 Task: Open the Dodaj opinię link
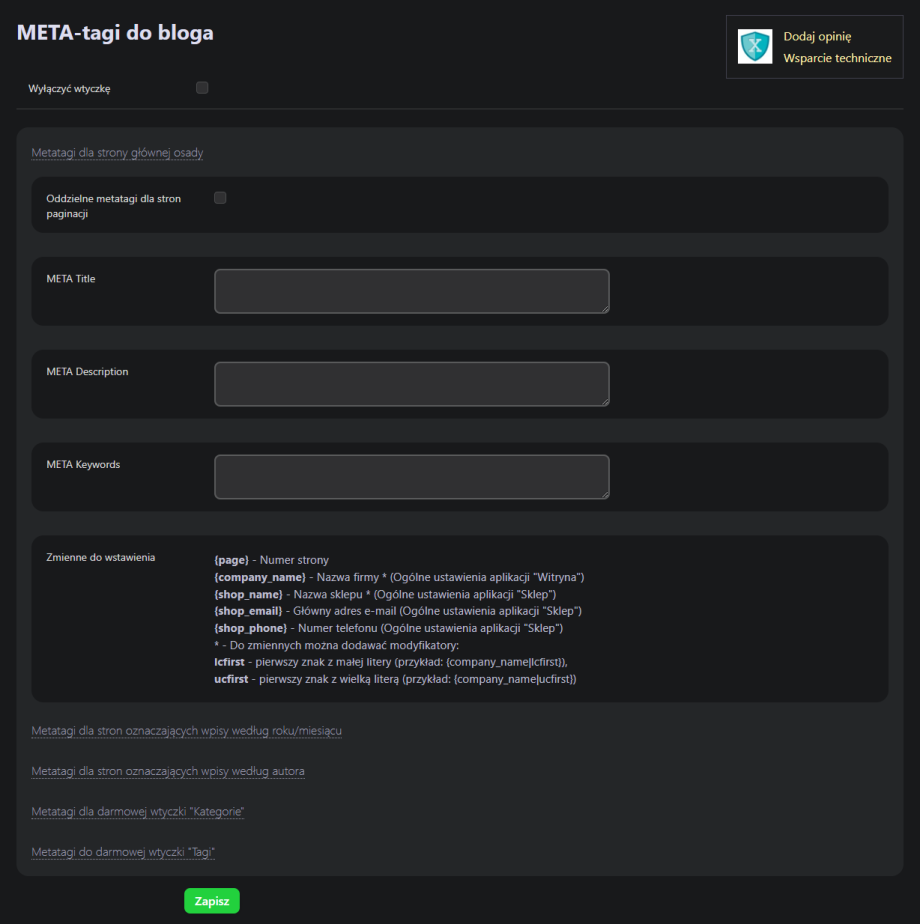pyautogui.click(x=817, y=36)
